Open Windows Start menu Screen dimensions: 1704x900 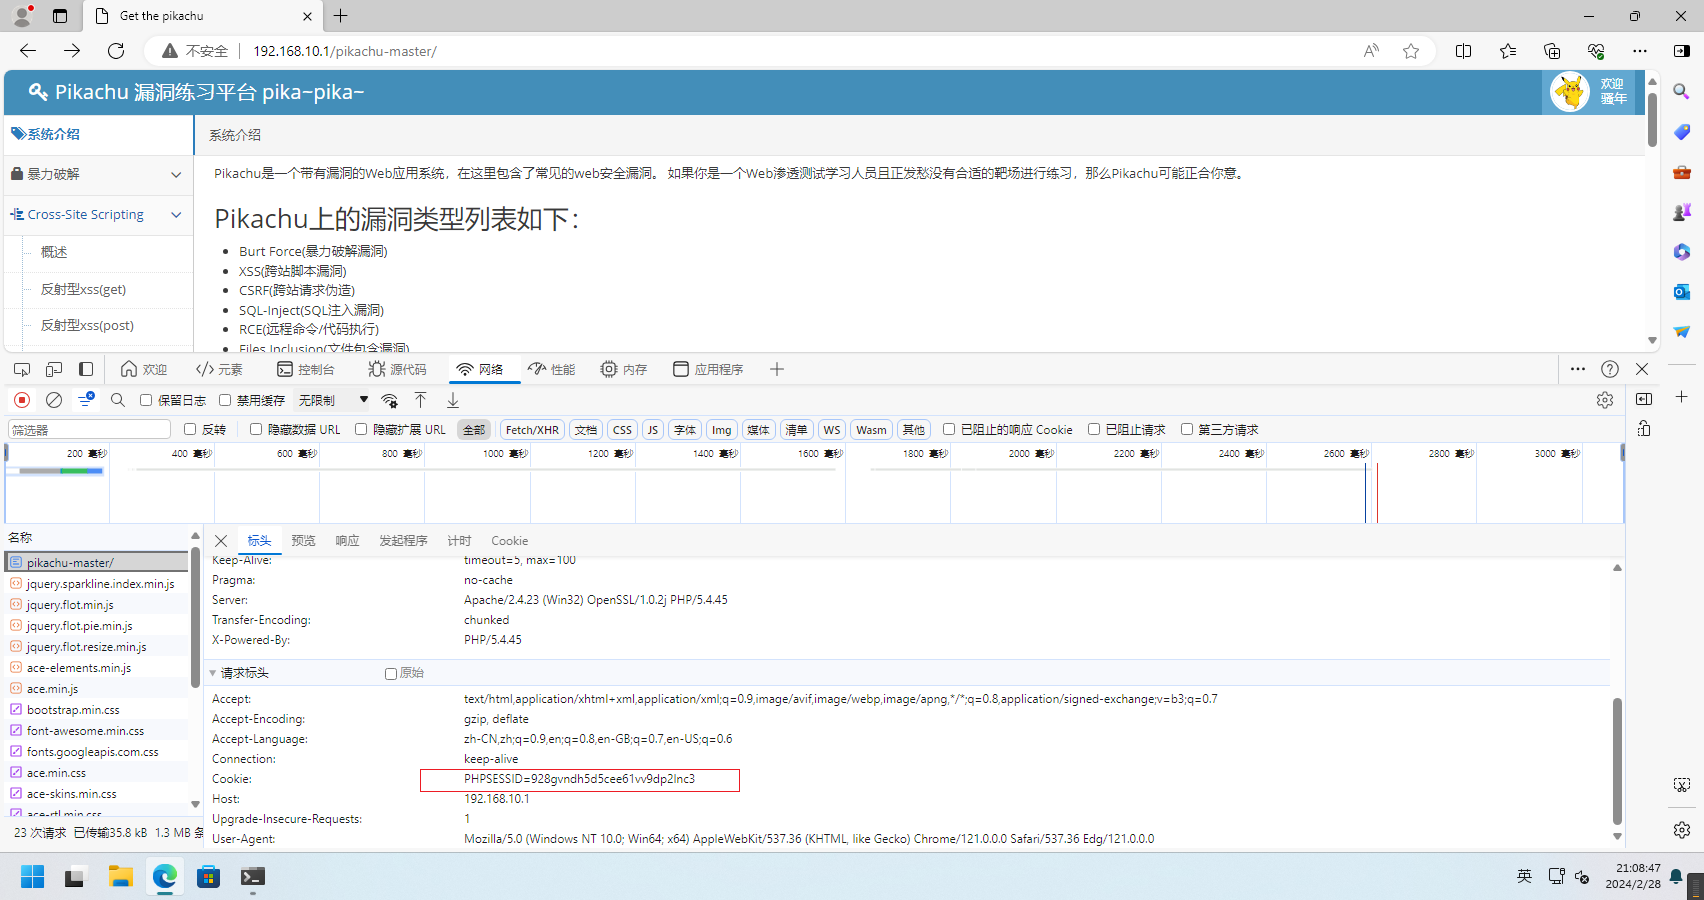point(33,877)
